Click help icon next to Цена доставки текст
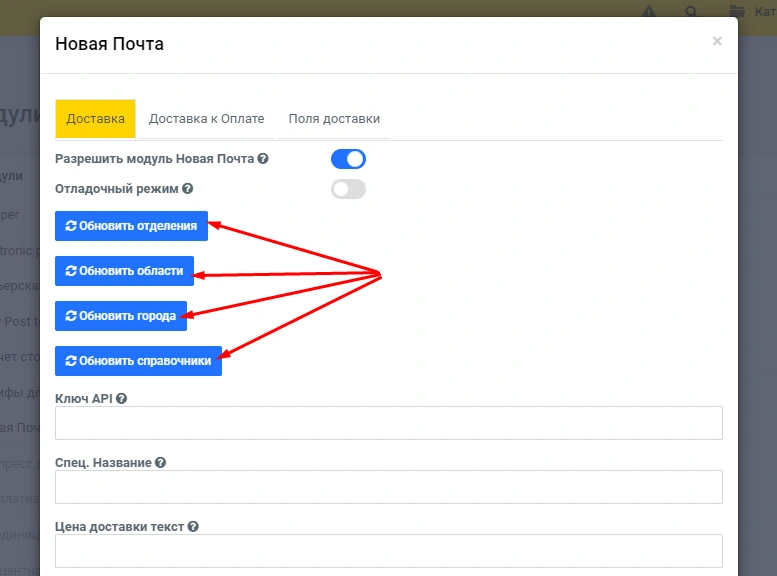The width and height of the screenshot is (777, 576). (193, 527)
